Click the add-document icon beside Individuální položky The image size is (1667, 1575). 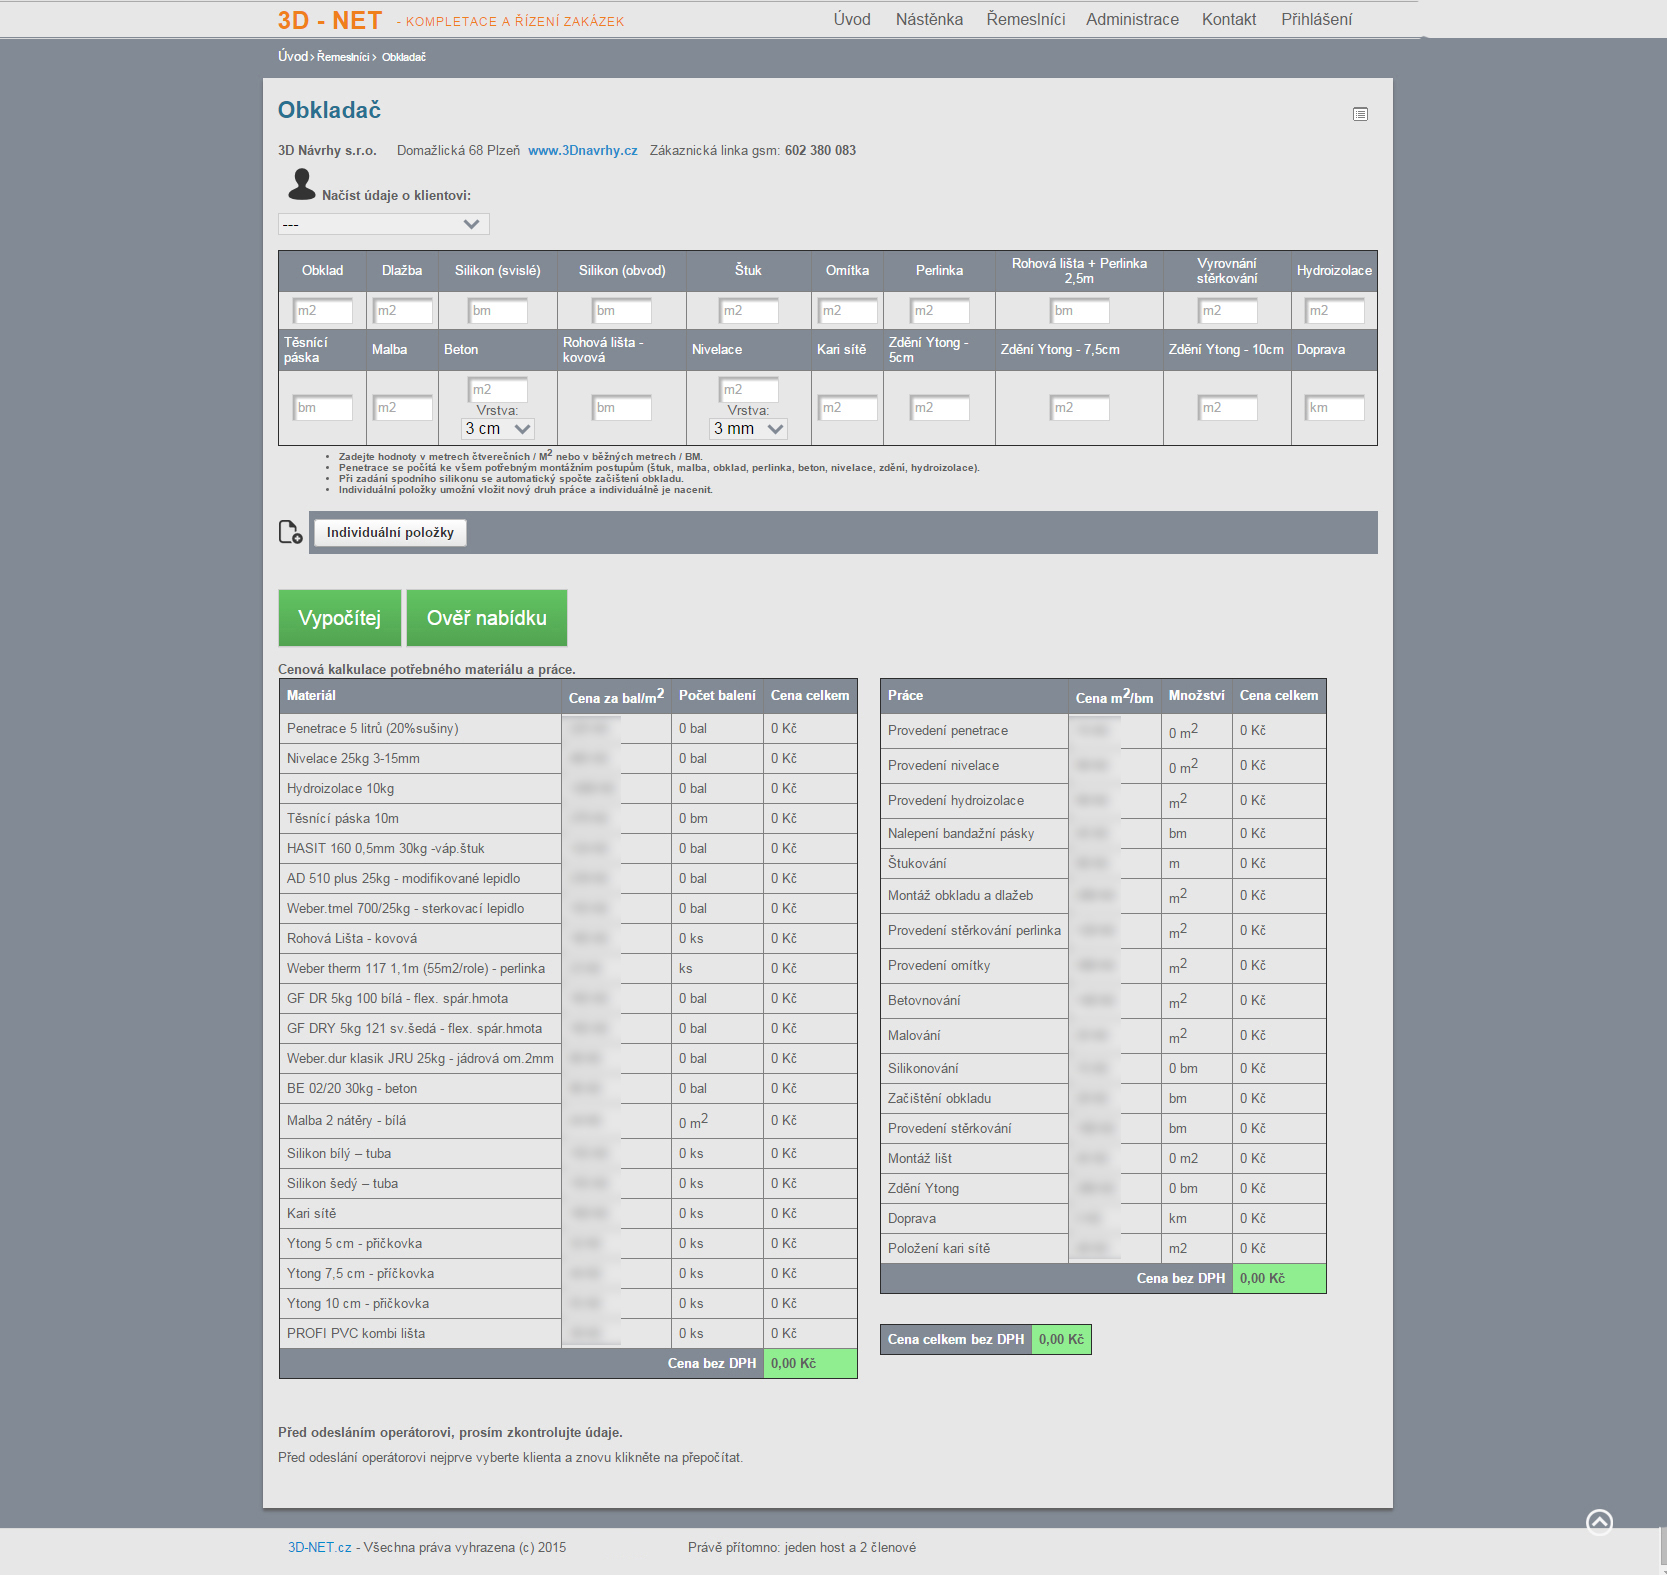coord(290,532)
